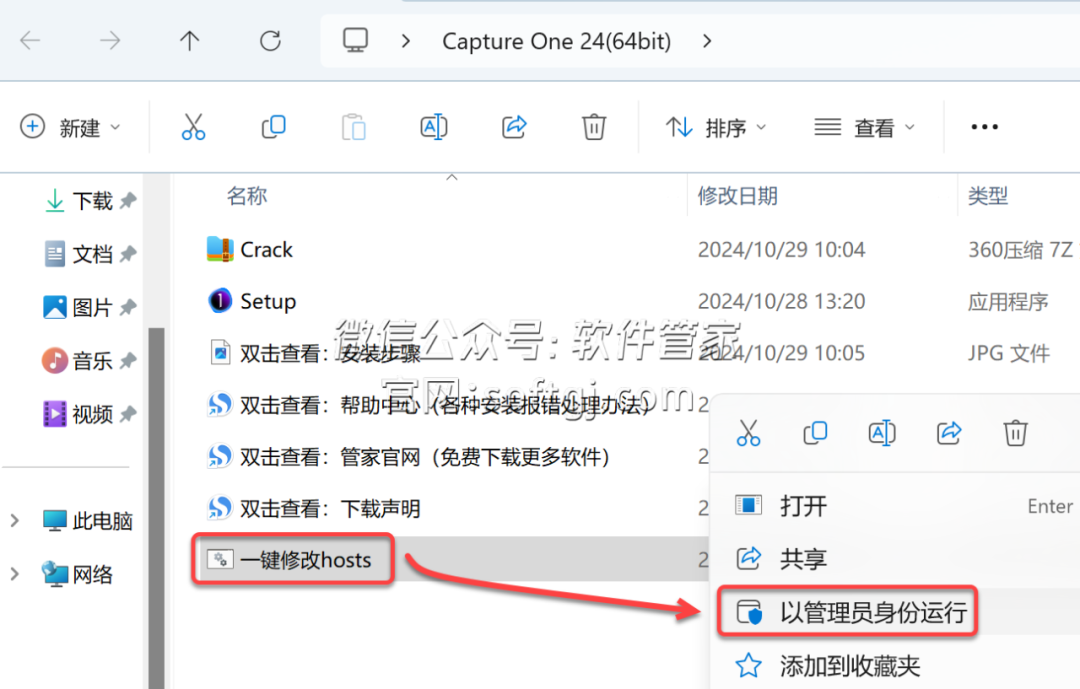Click Share icon in the context menu

(948, 433)
